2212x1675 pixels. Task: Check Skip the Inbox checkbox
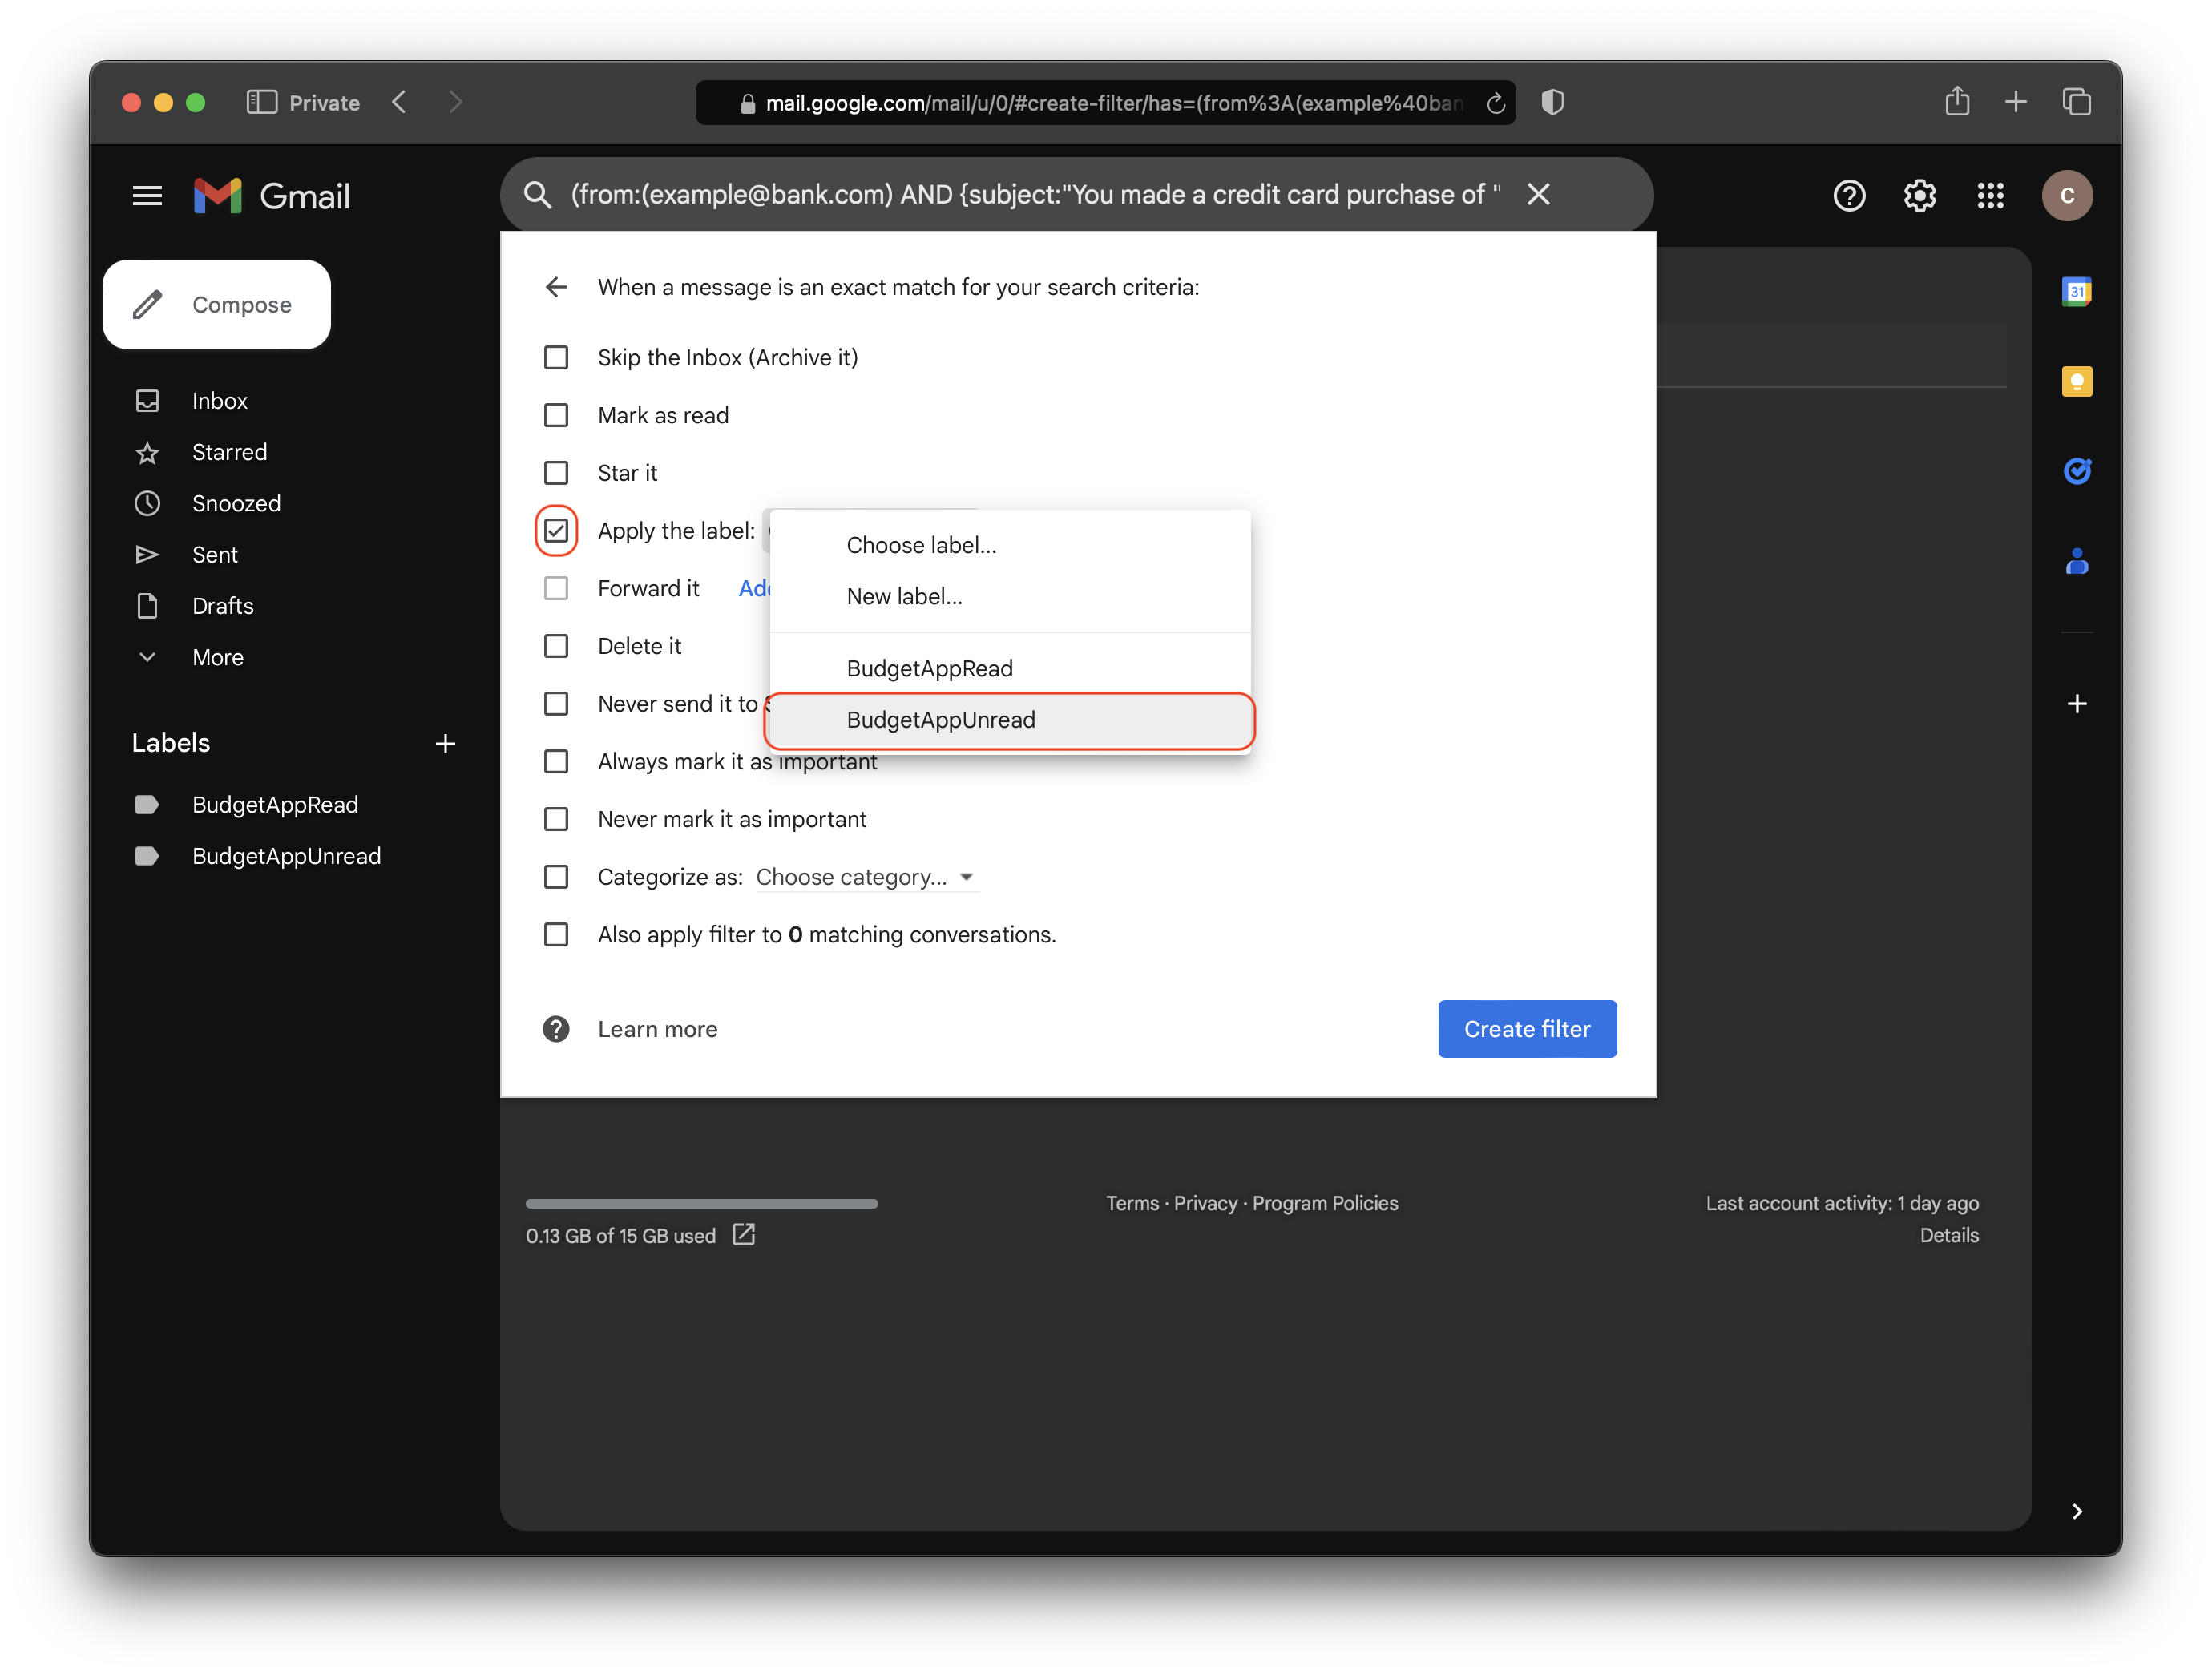point(556,357)
